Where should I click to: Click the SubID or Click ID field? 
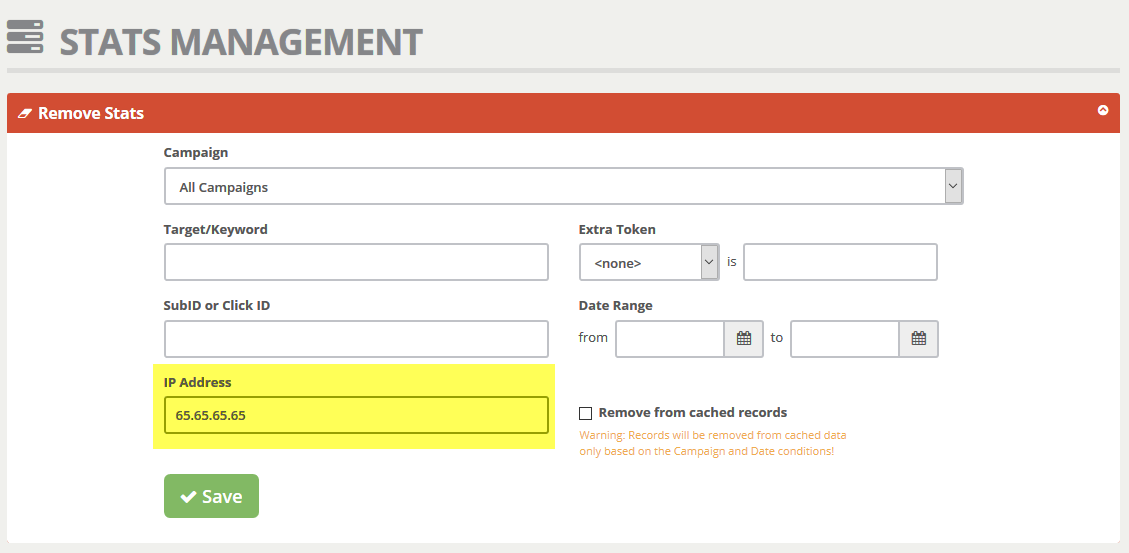[x=356, y=339]
